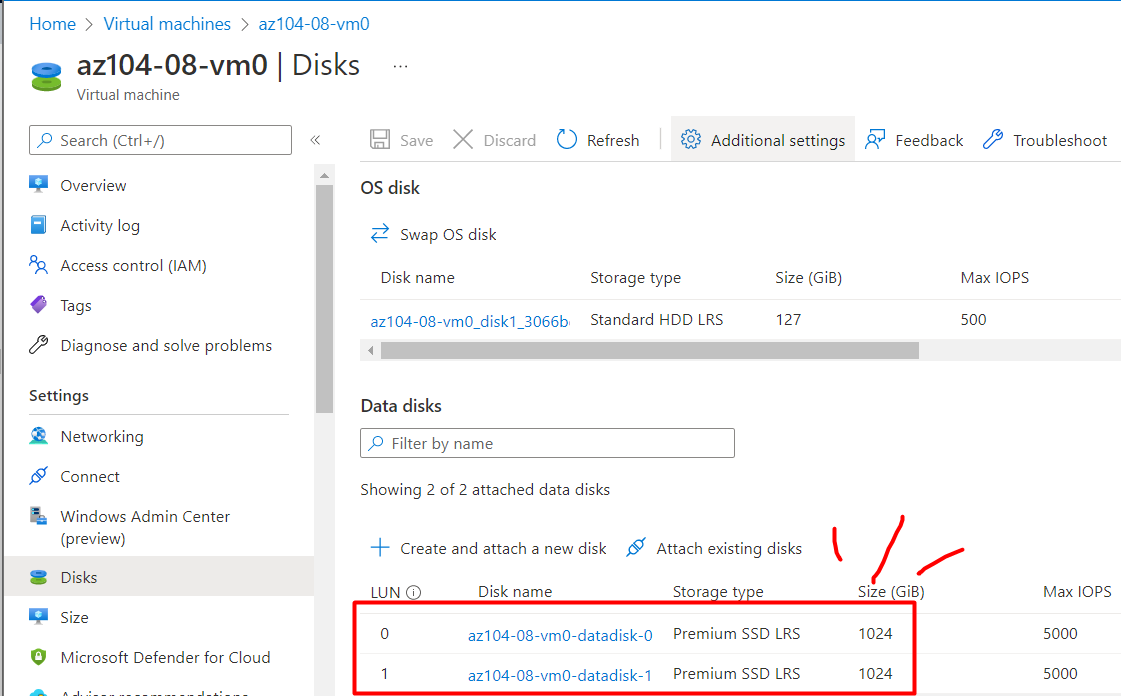This screenshot has width=1121, height=696.
Task: Click the Troubleshoot wrench icon
Action: tap(993, 139)
